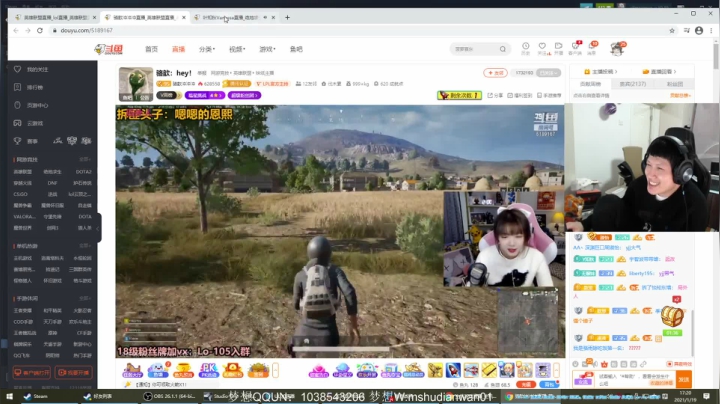Open 鱼吧 in the top navigation
720x404 pixels.
296,49
